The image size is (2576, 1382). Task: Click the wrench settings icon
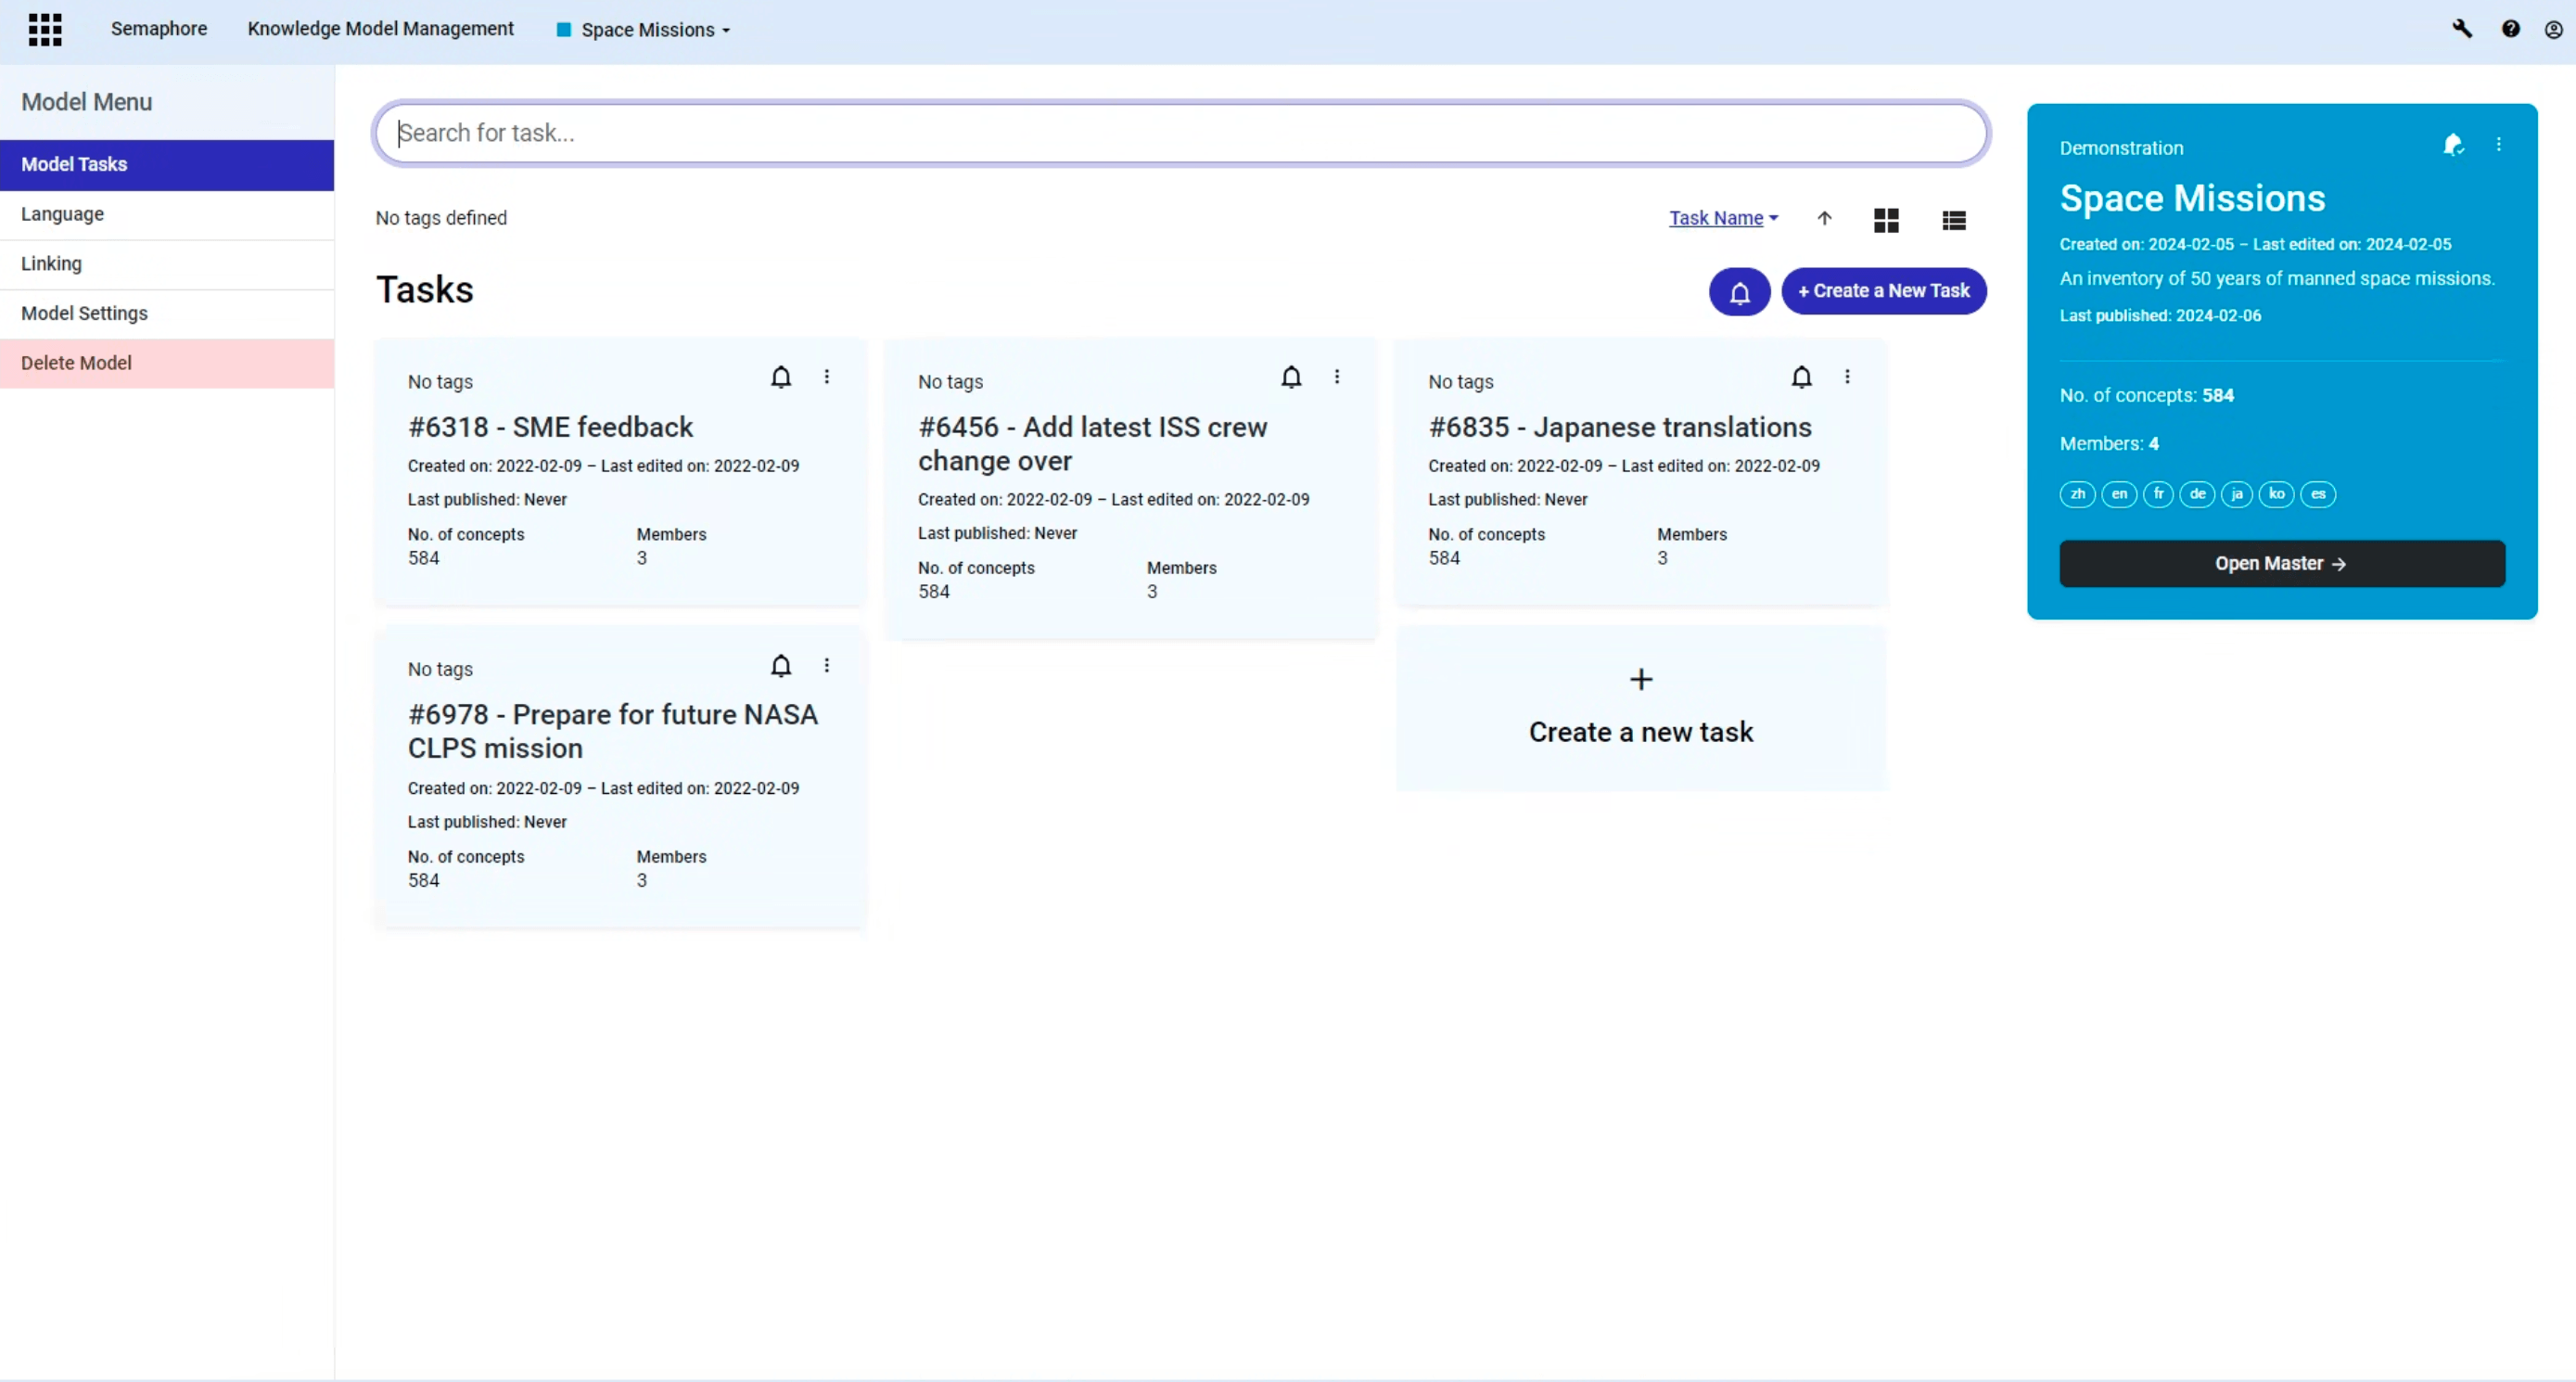2462,29
